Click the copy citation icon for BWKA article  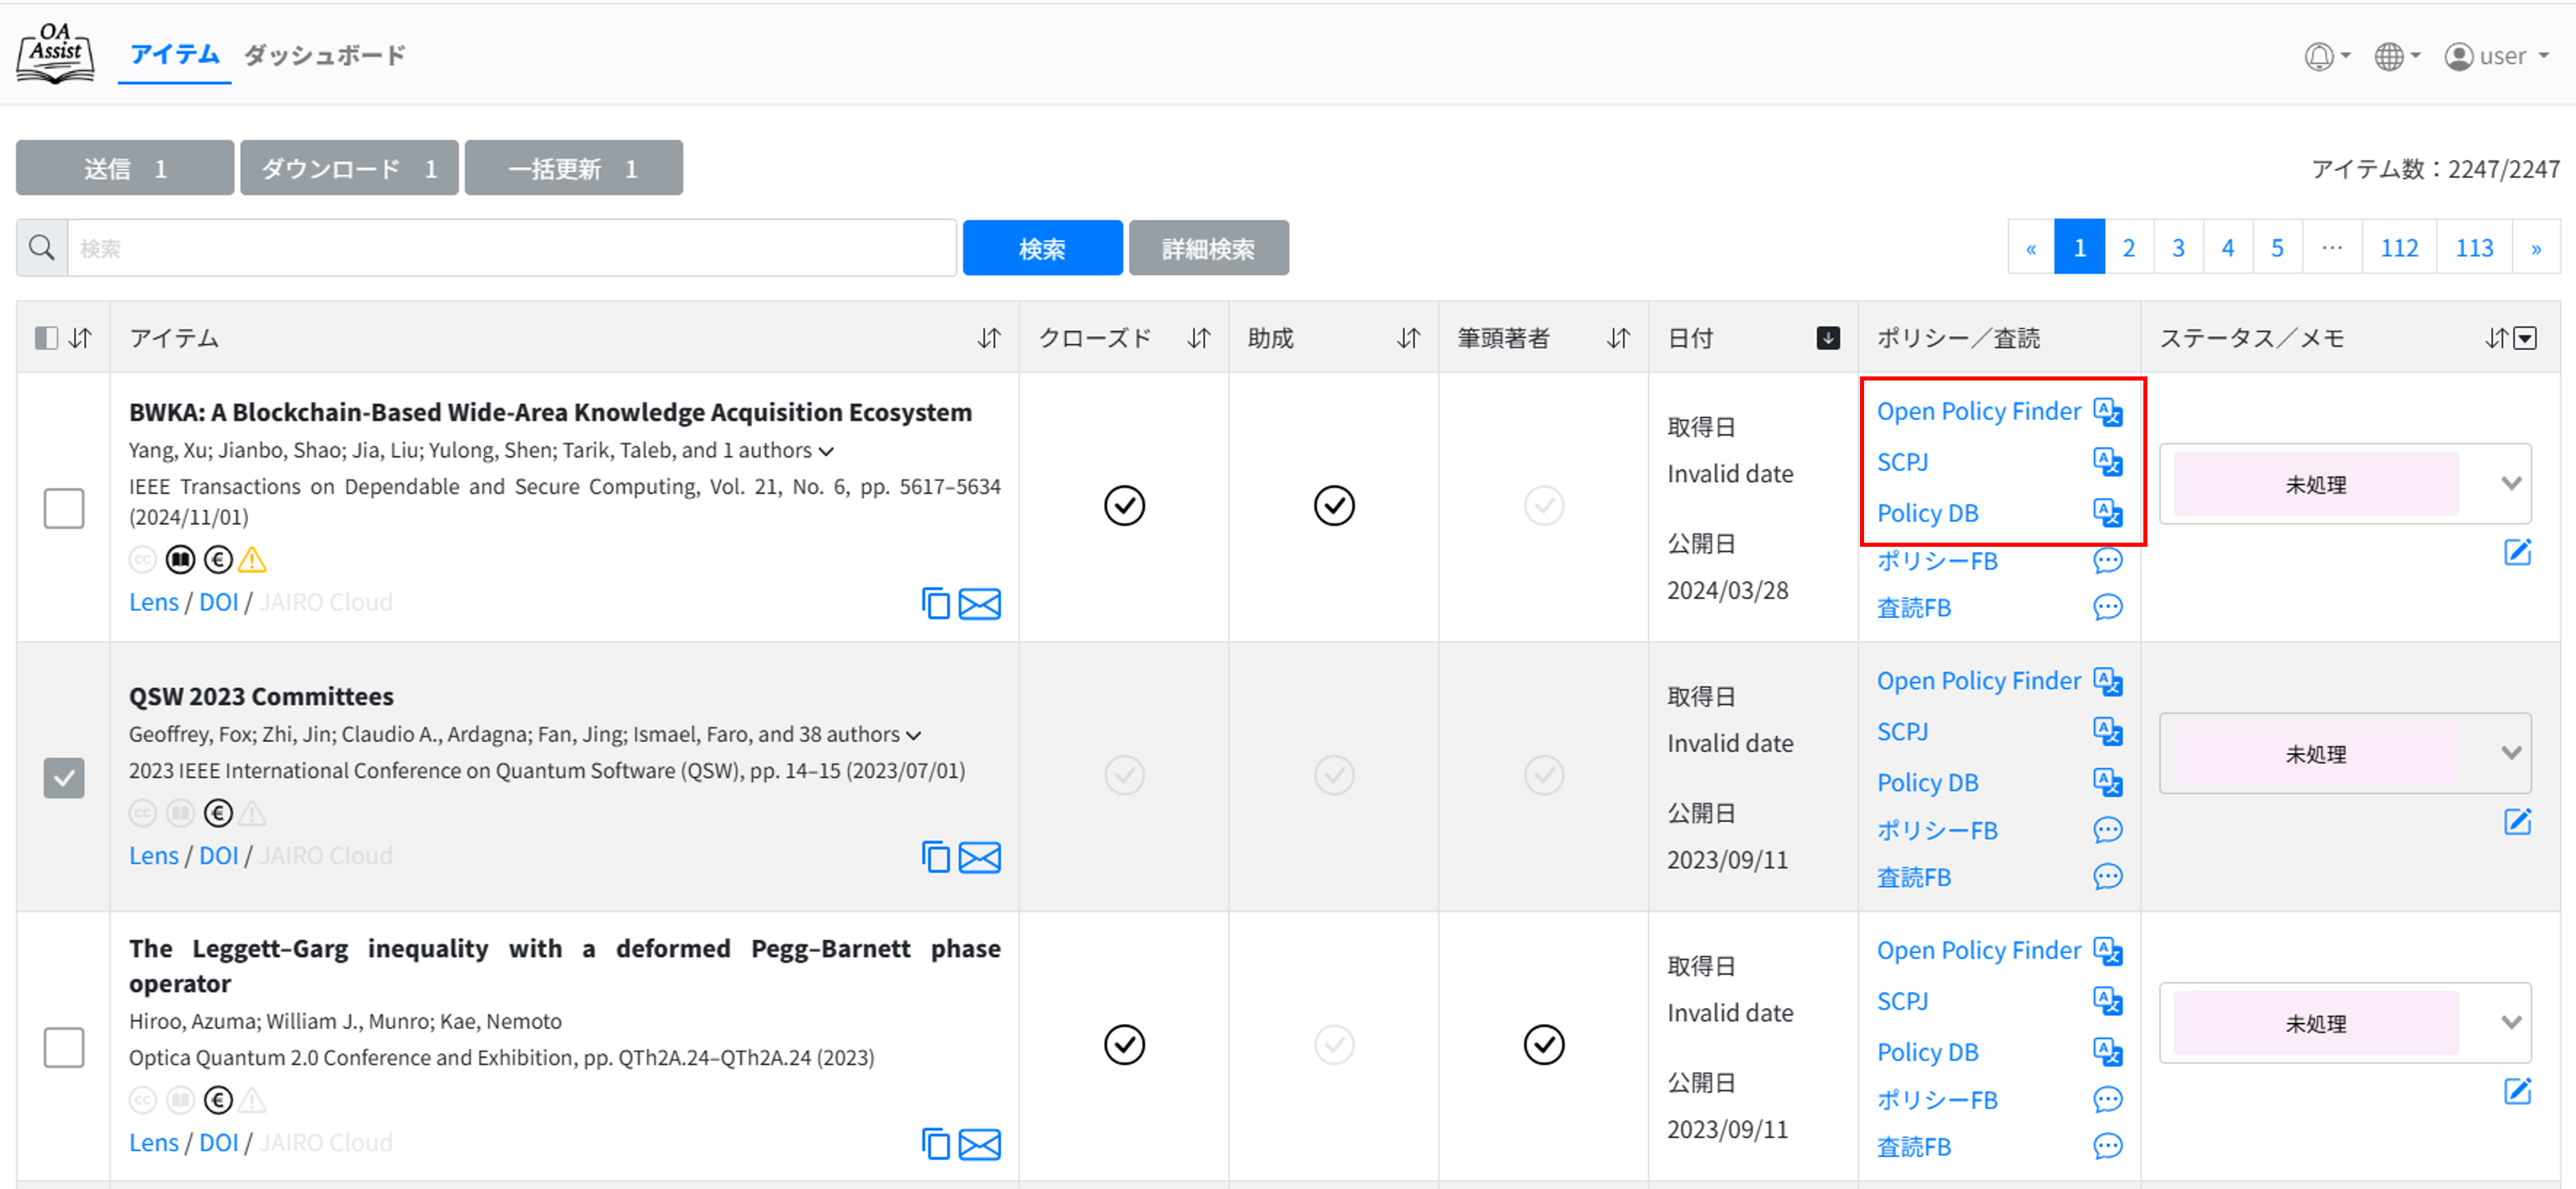click(936, 603)
